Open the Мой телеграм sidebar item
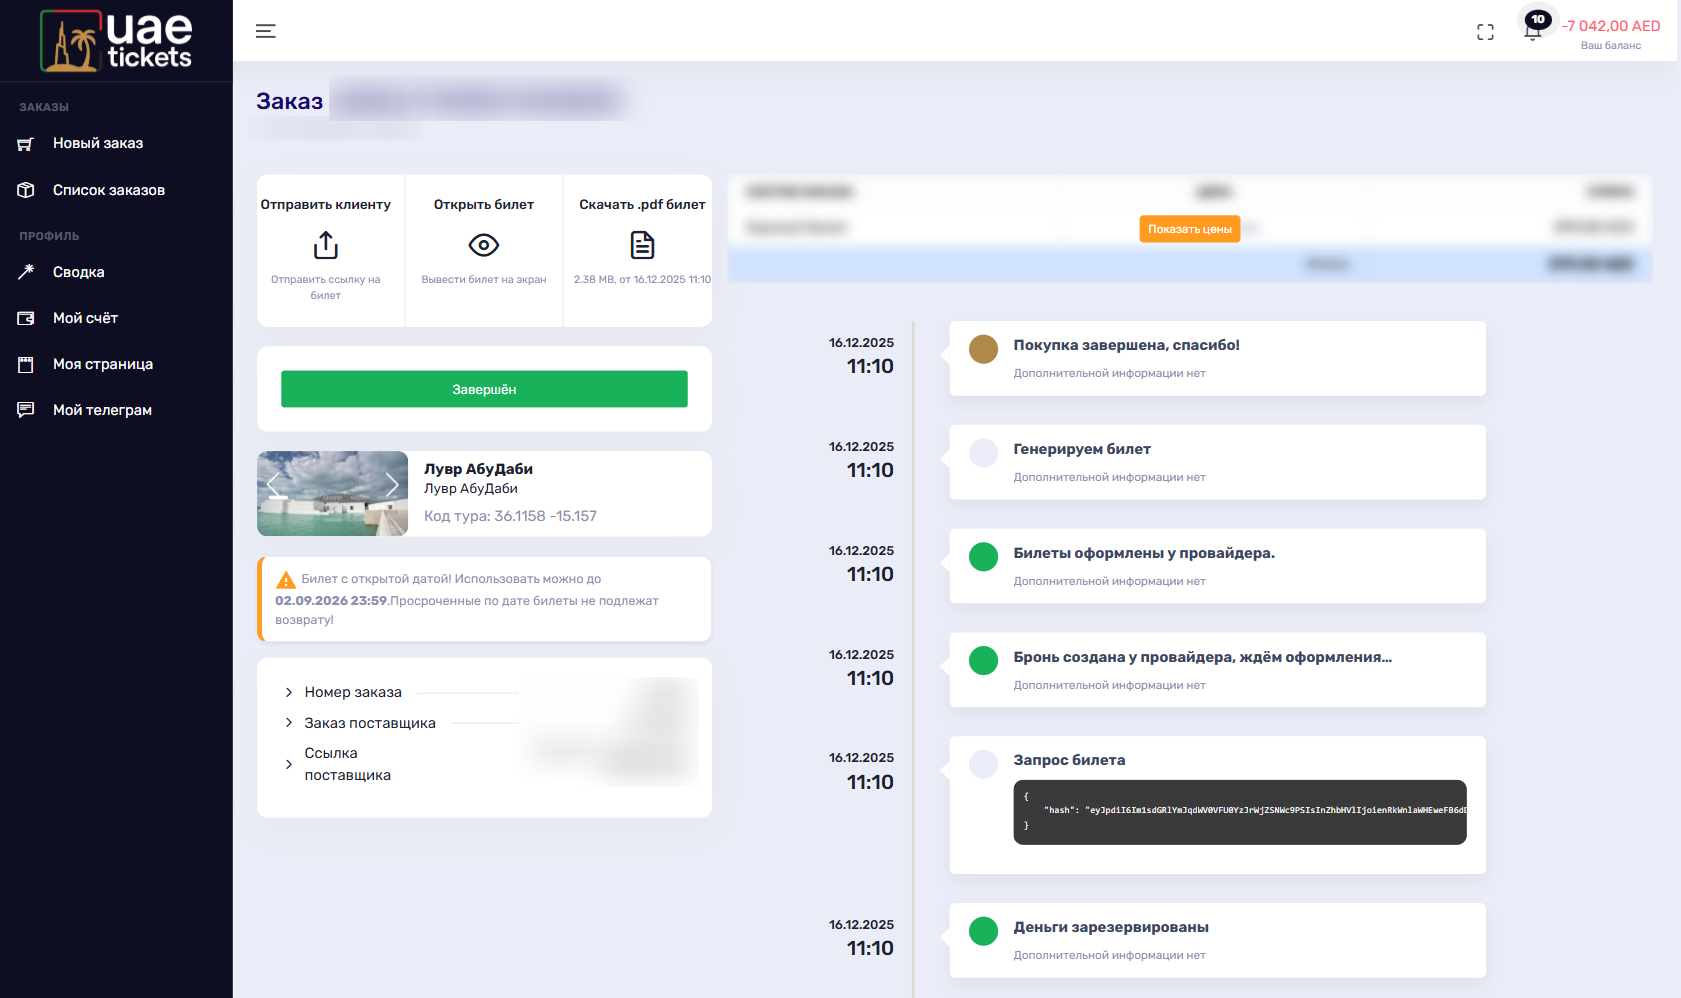 102,410
